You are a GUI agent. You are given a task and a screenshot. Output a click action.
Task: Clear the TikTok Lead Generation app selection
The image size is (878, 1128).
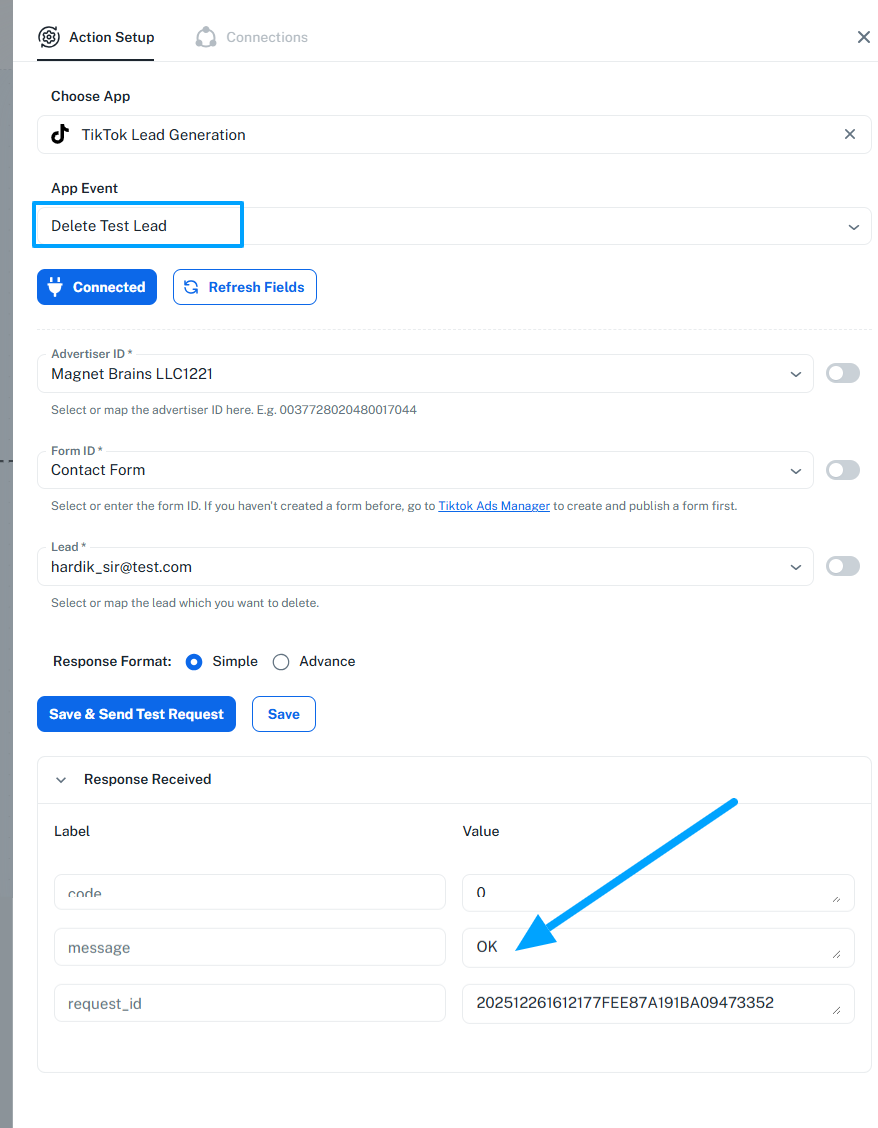(x=850, y=134)
